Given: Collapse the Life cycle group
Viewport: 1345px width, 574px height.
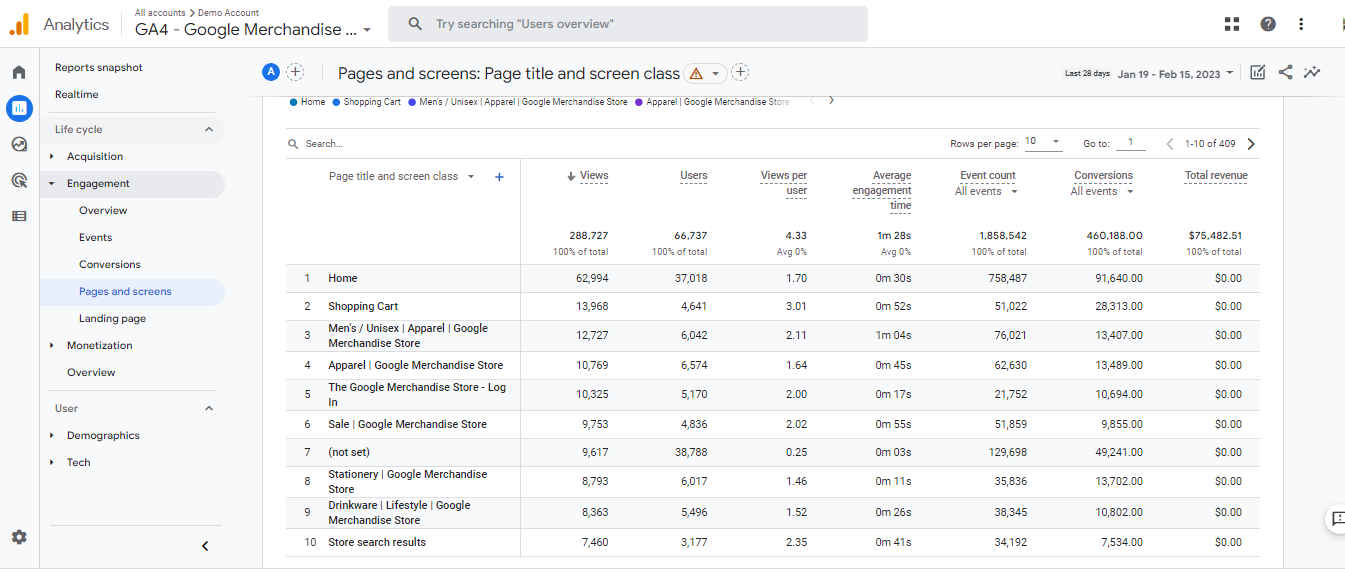Looking at the screenshot, I should pyautogui.click(x=209, y=129).
